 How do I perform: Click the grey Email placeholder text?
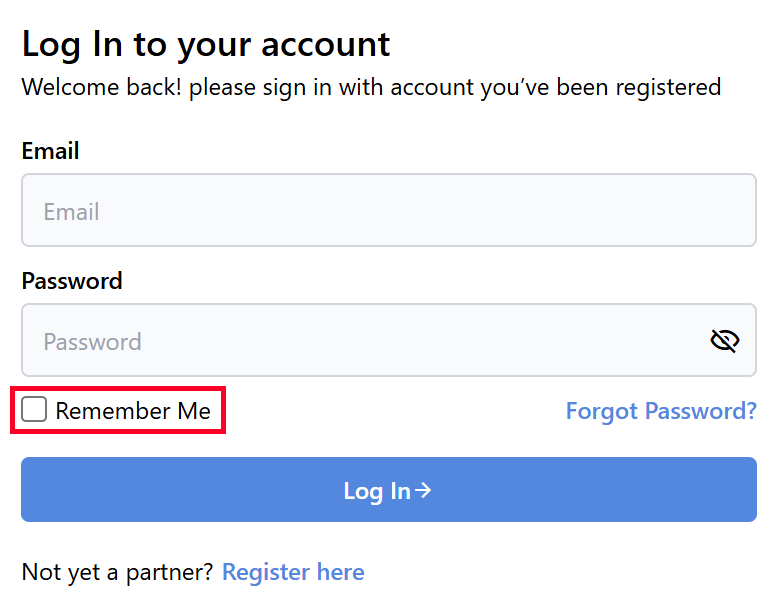[71, 212]
